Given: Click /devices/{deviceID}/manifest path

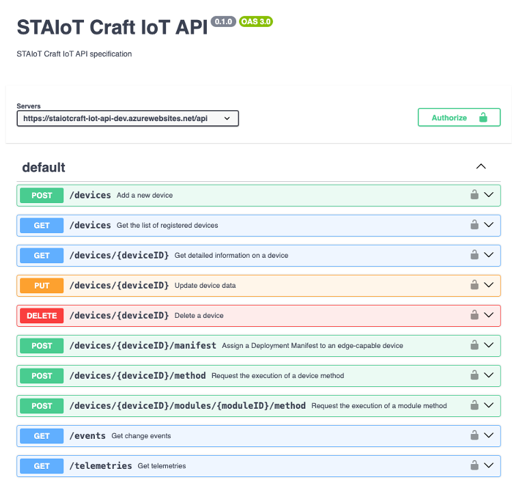Looking at the screenshot, I should point(143,345).
